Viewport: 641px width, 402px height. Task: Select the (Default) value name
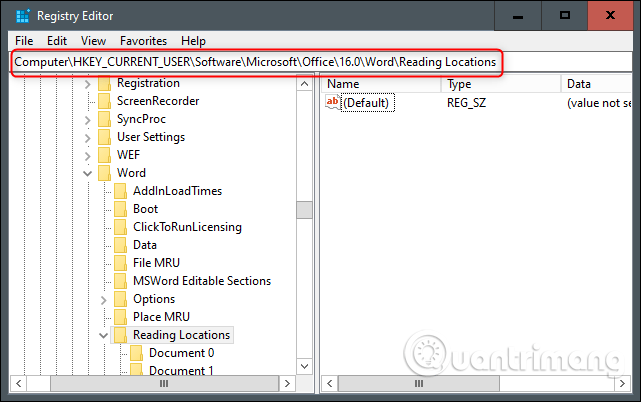[x=367, y=103]
